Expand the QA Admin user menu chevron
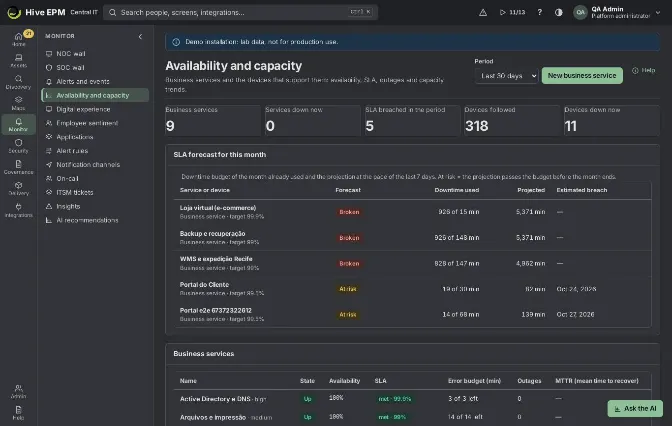This screenshot has height=426, width=672. pos(658,12)
